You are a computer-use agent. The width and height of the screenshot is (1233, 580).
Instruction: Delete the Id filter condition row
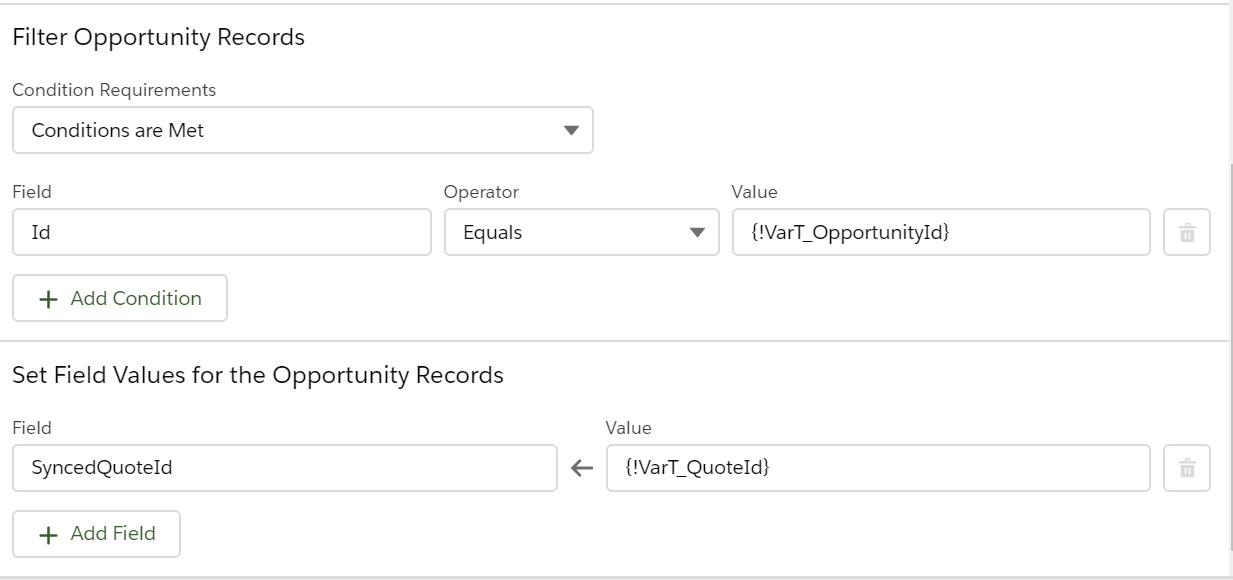(1187, 233)
